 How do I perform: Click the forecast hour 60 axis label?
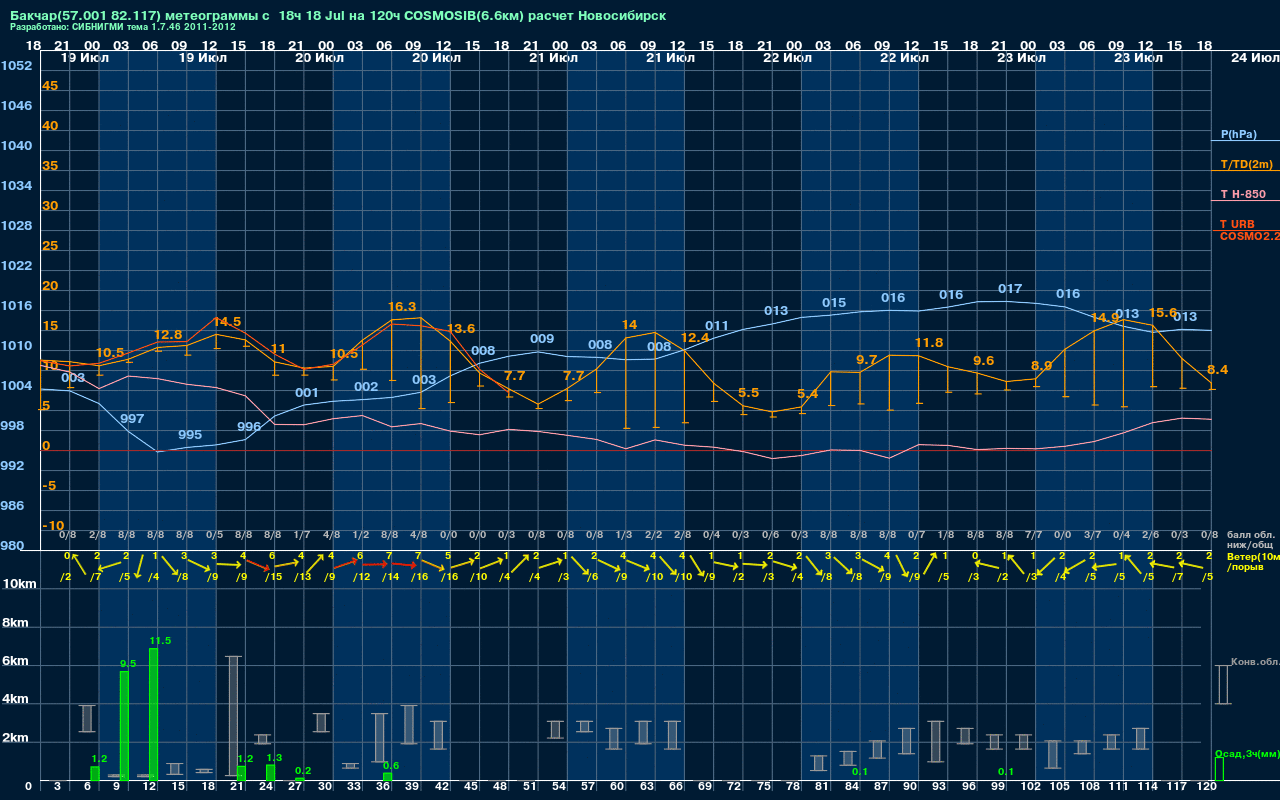point(617,787)
